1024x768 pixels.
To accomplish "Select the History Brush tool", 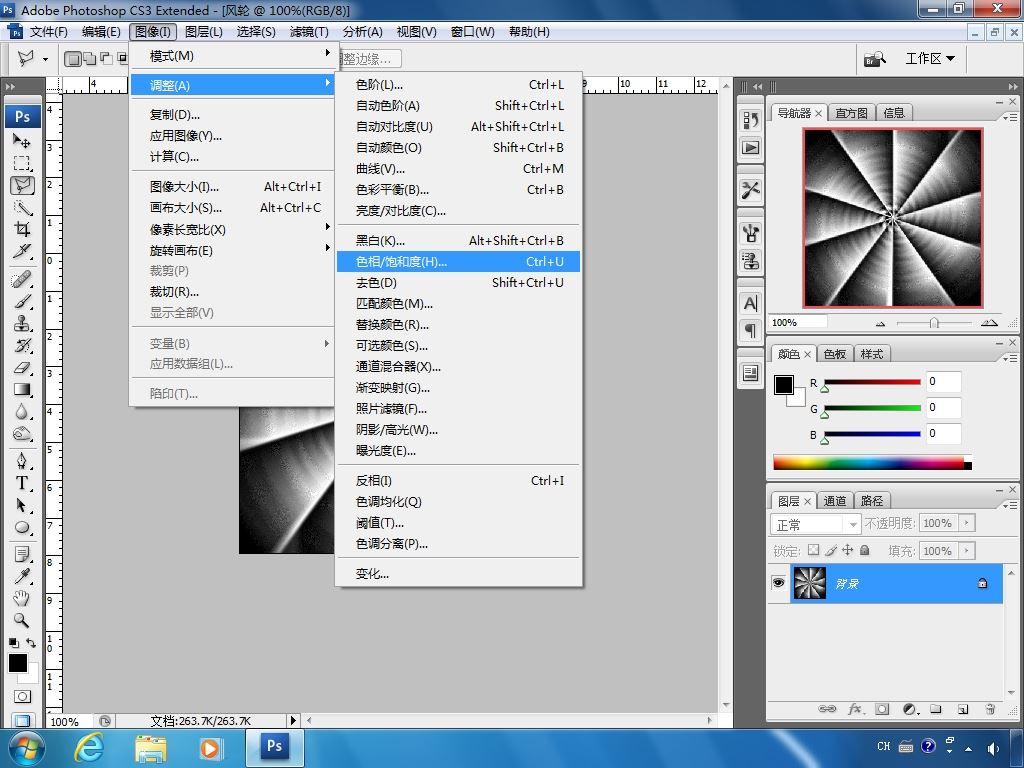I will 22,345.
